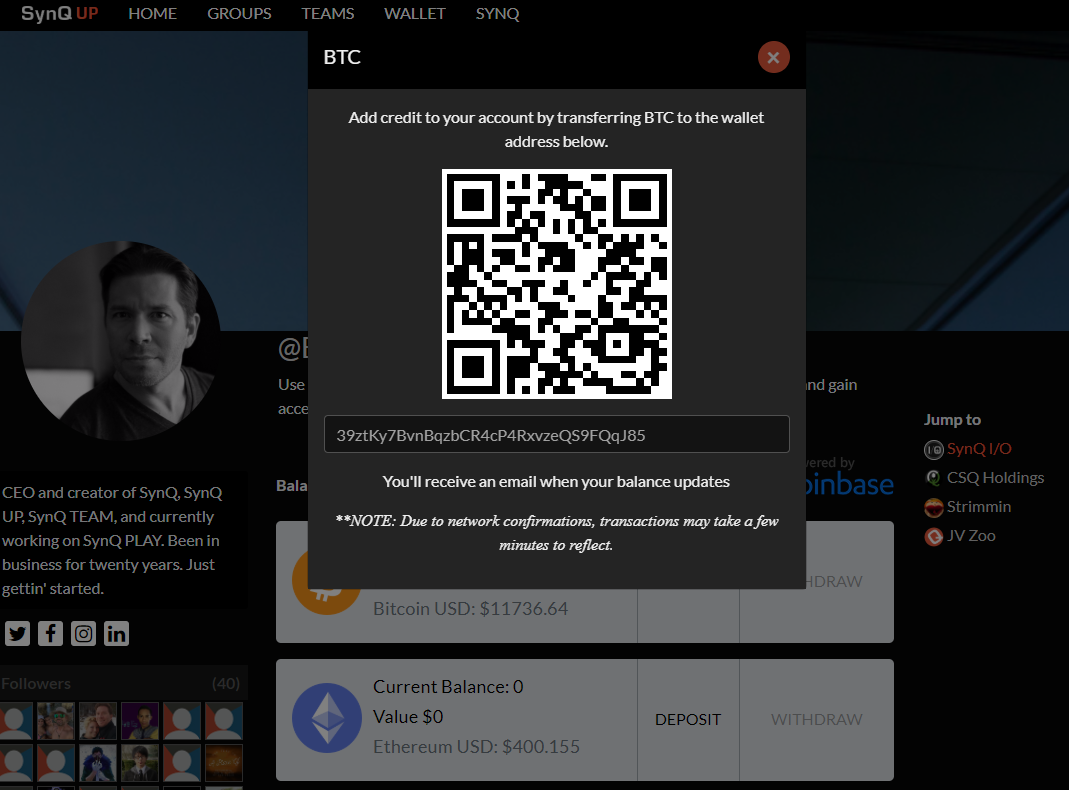Click the Followers heading
This screenshot has height=790, width=1069.
(35, 684)
